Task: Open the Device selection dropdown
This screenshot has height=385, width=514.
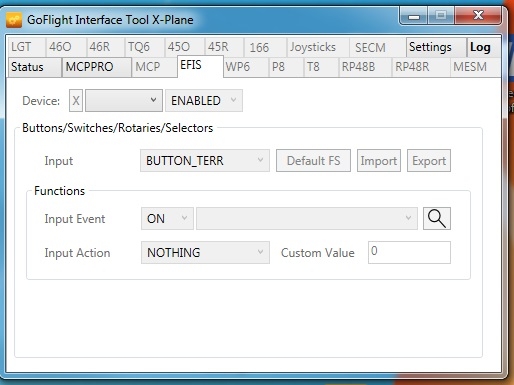Action: point(124,100)
